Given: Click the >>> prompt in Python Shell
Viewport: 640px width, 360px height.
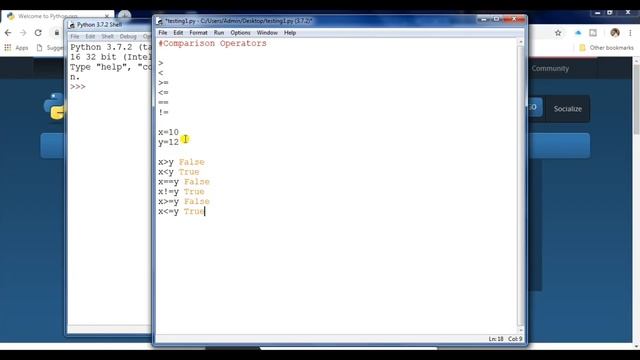Looking at the screenshot, I should pyautogui.click(x=78, y=87).
